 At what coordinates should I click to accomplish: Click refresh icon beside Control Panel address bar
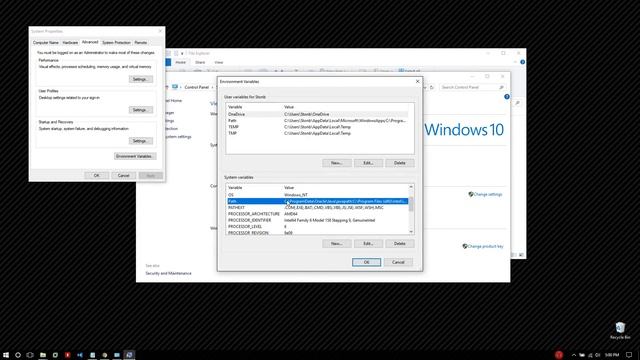click(x=432, y=87)
